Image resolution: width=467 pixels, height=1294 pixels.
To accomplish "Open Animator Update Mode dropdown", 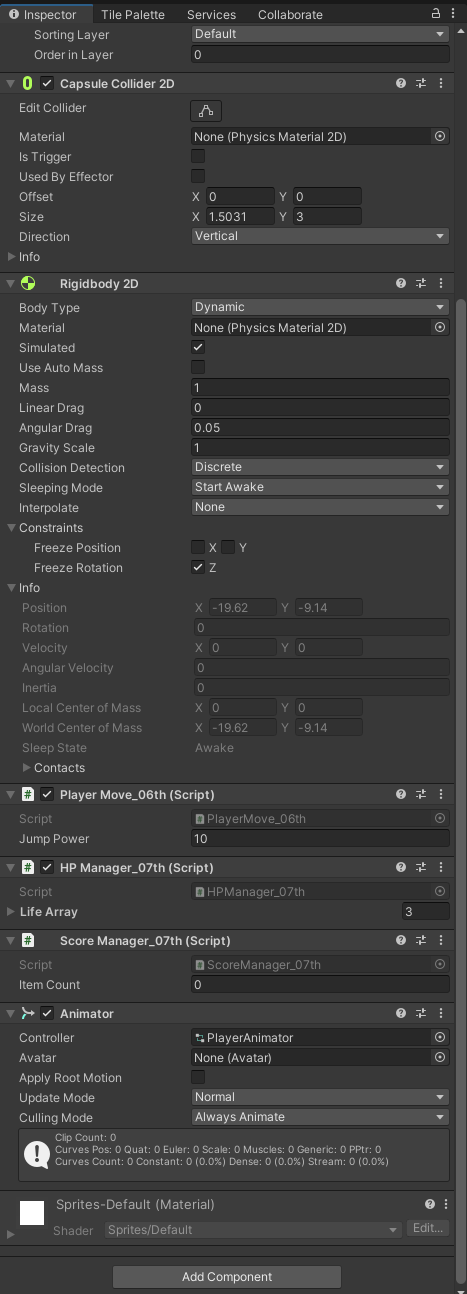I will (320, 1097).
